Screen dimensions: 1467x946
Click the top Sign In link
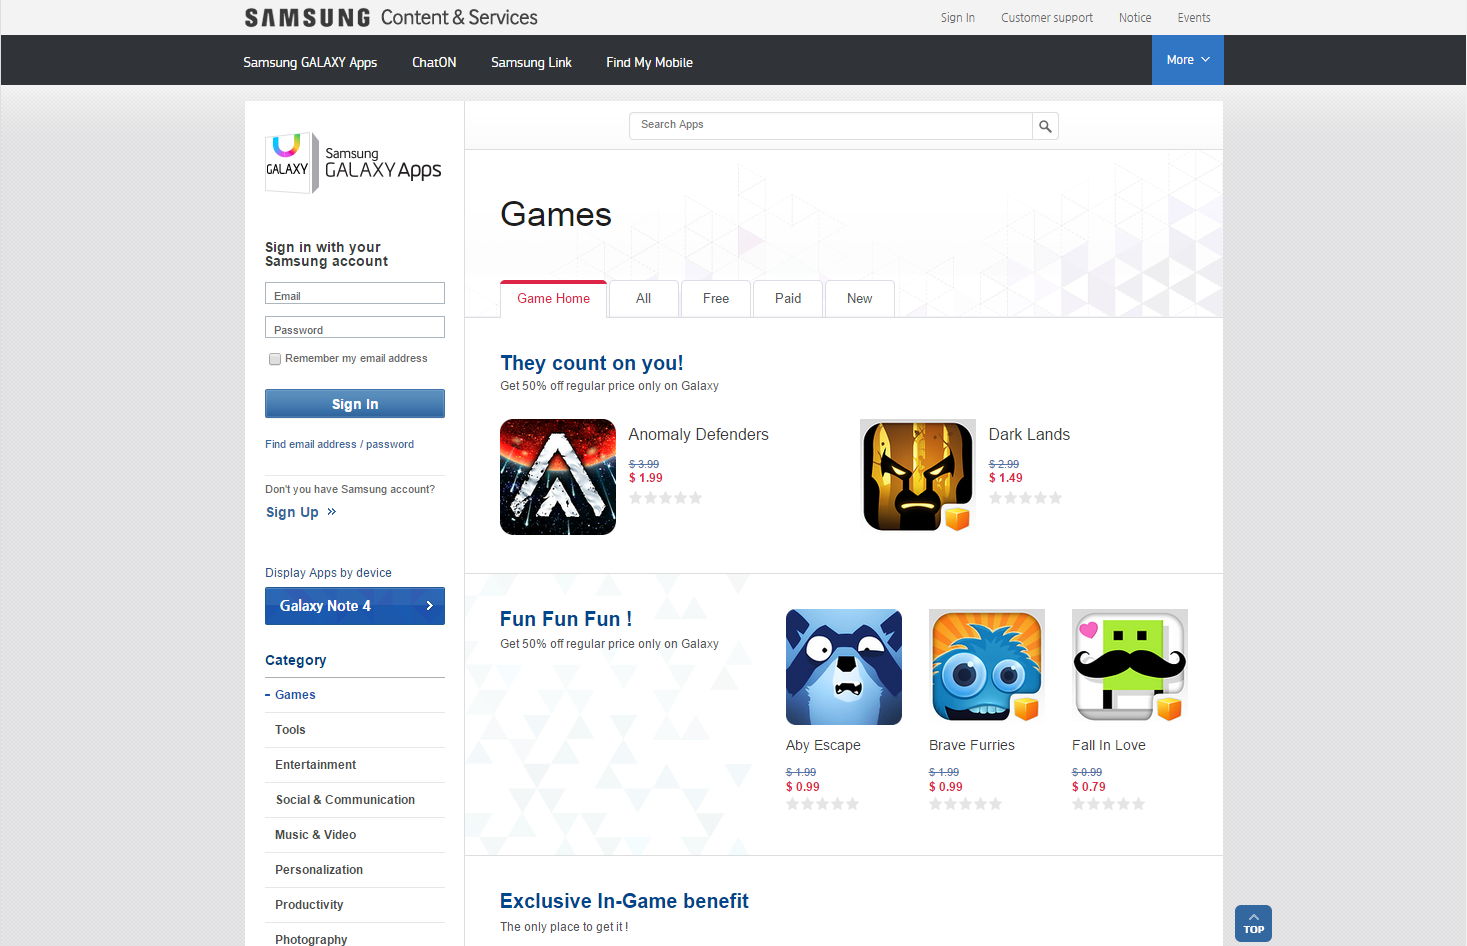coord(957,18)
